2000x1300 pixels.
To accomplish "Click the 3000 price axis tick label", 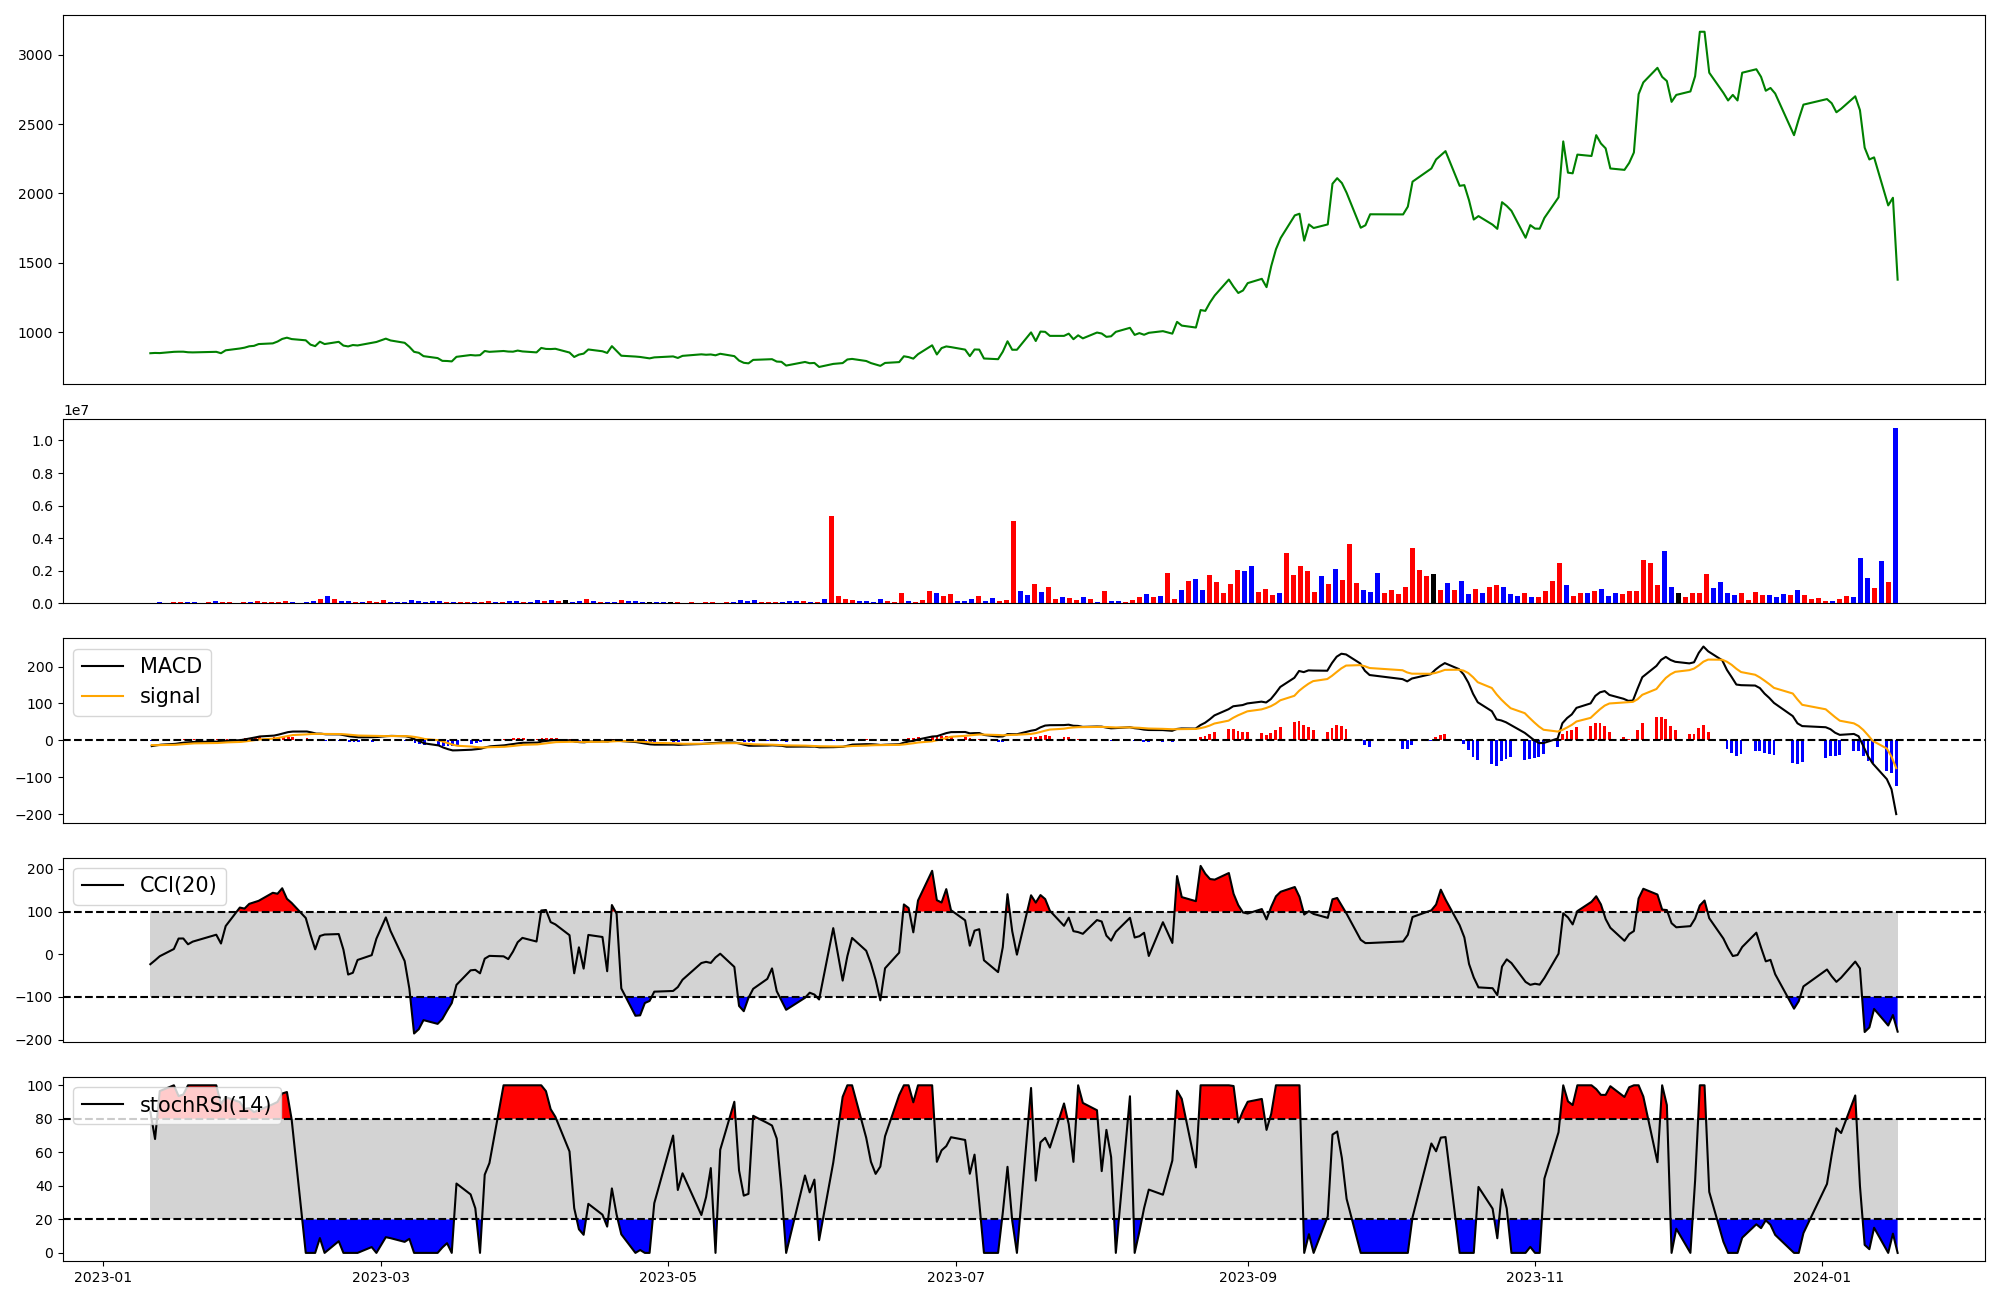I will [35, 55].
